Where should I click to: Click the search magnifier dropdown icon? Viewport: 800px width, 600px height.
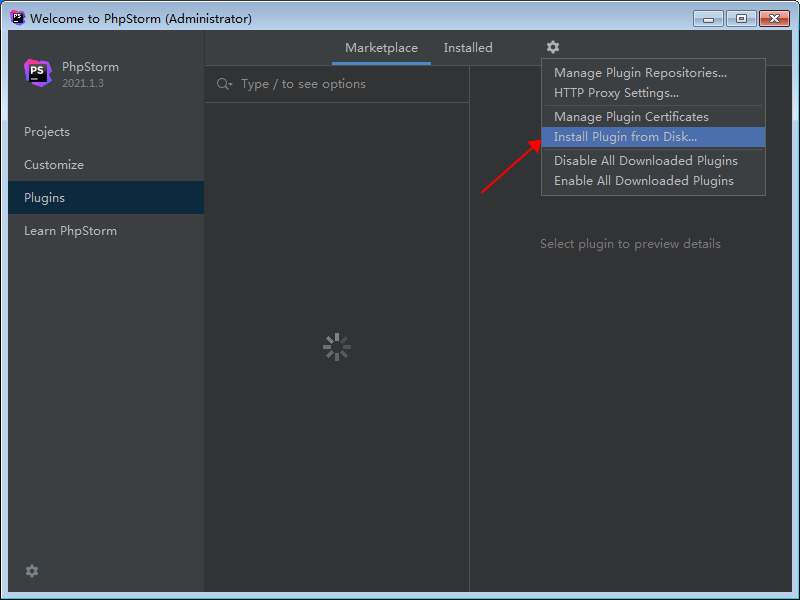pos(224,84)
